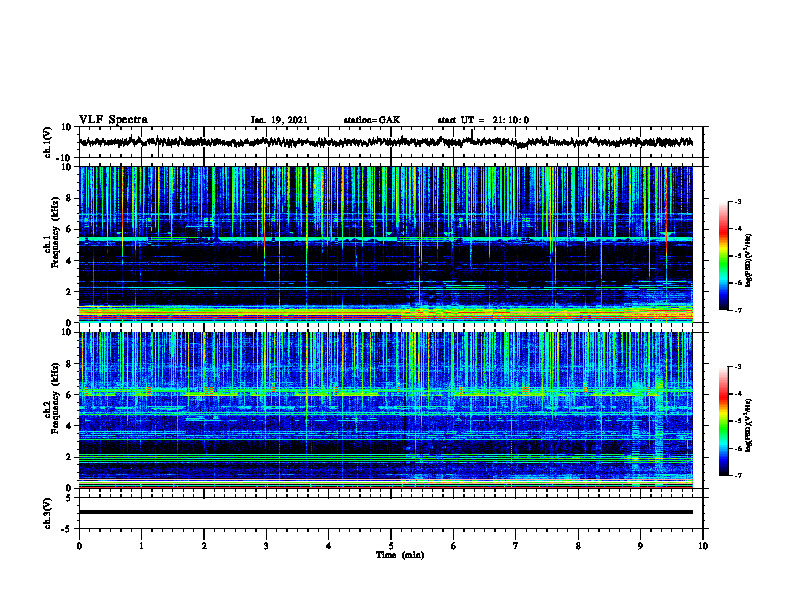
Task: Click the "-3" label on lower color bar
Action: pyautogui.click(x=738, y=367)
